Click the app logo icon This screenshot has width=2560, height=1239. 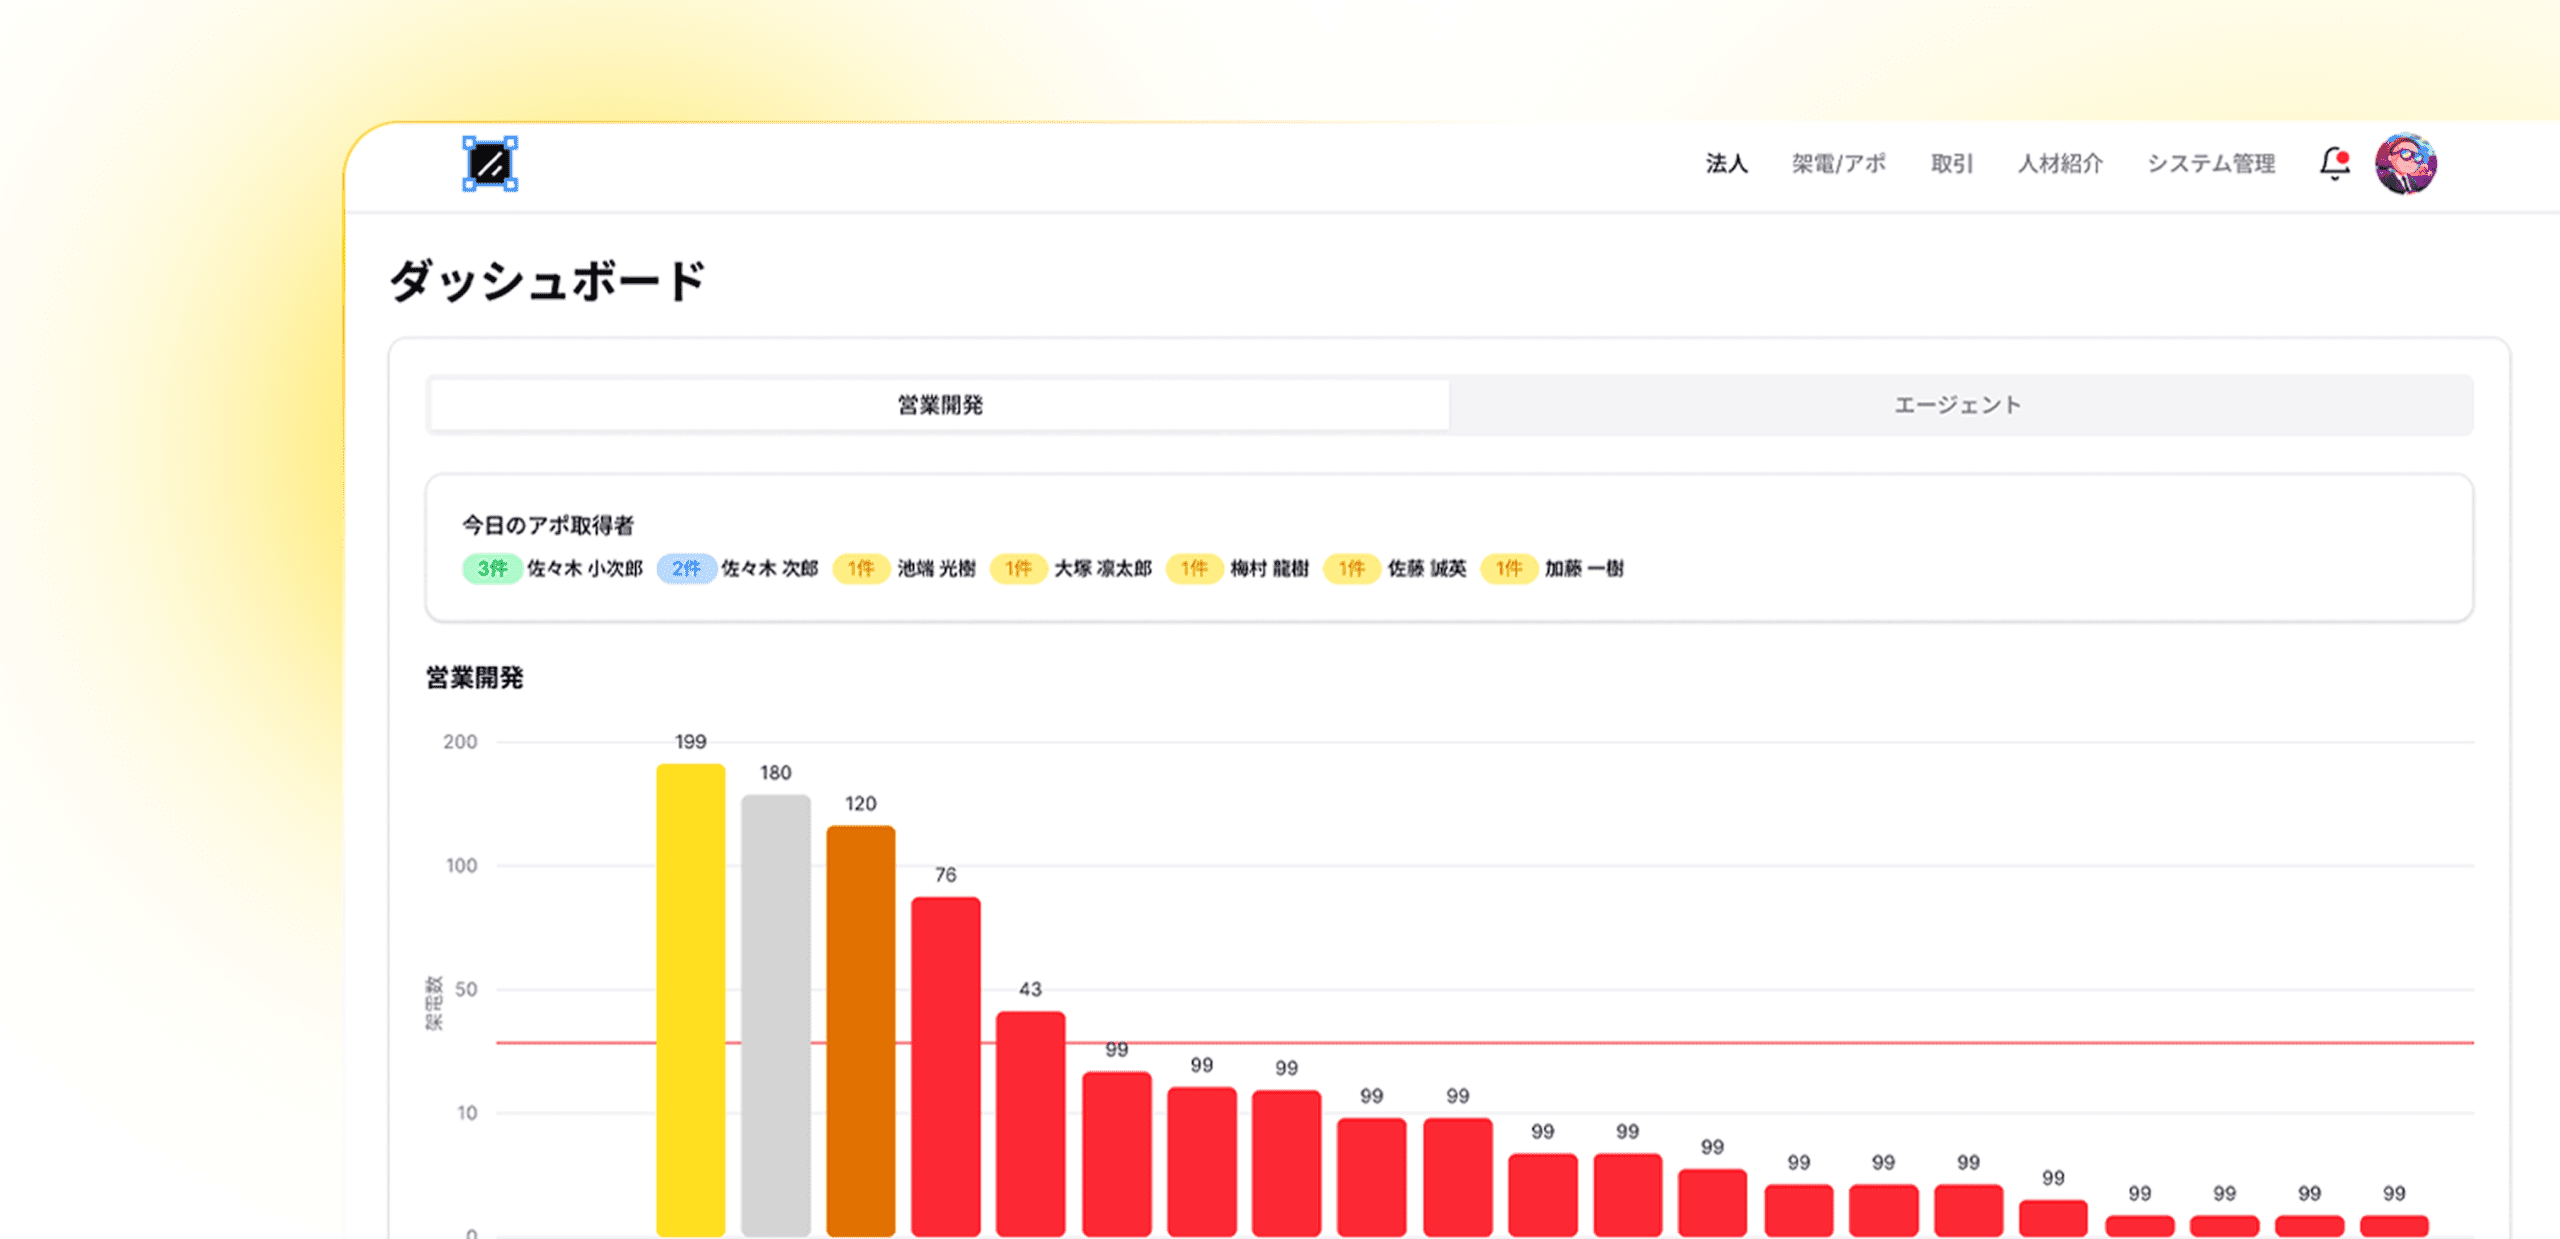(x=490, y=164)
